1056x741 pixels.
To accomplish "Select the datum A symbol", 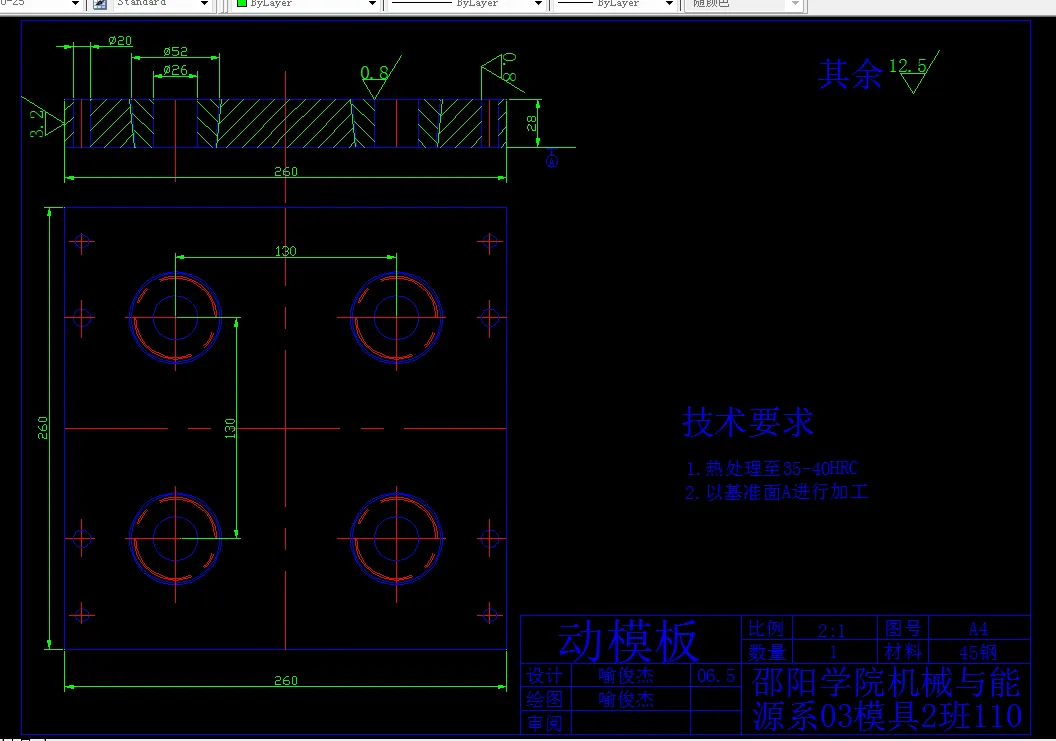I will (552, 161).
